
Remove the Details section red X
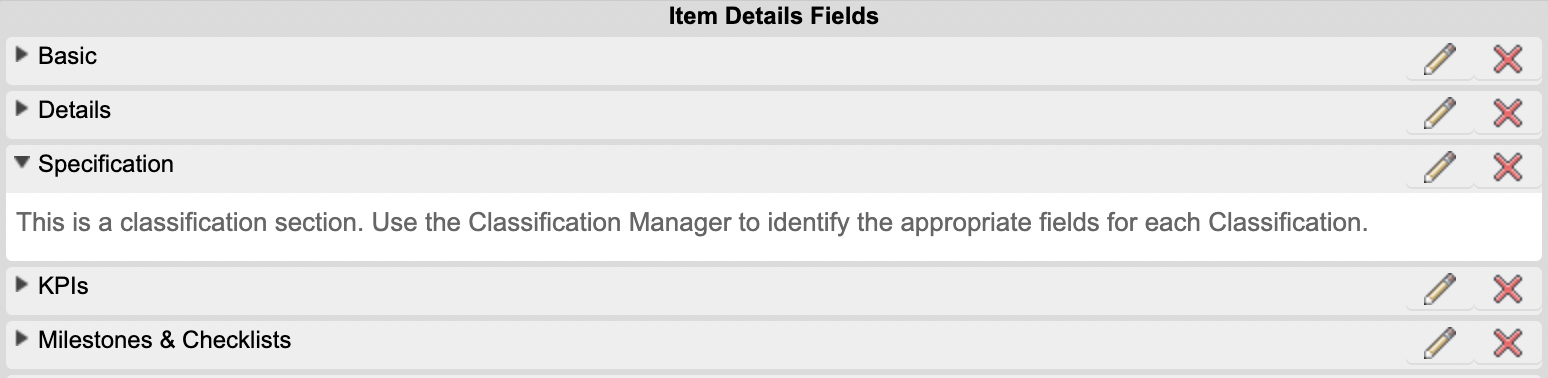tap(1507, 114)
